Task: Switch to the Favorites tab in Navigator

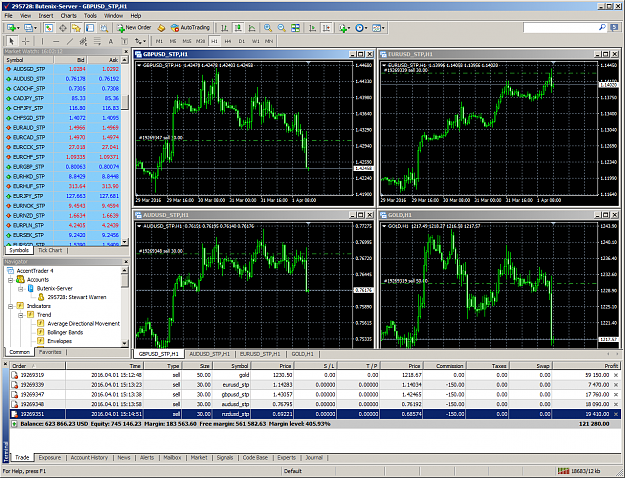Action: click(x=50, y=352)
